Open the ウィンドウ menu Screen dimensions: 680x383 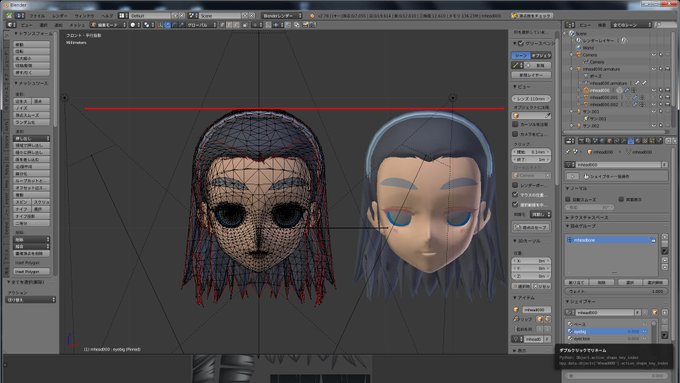[84, 16]
